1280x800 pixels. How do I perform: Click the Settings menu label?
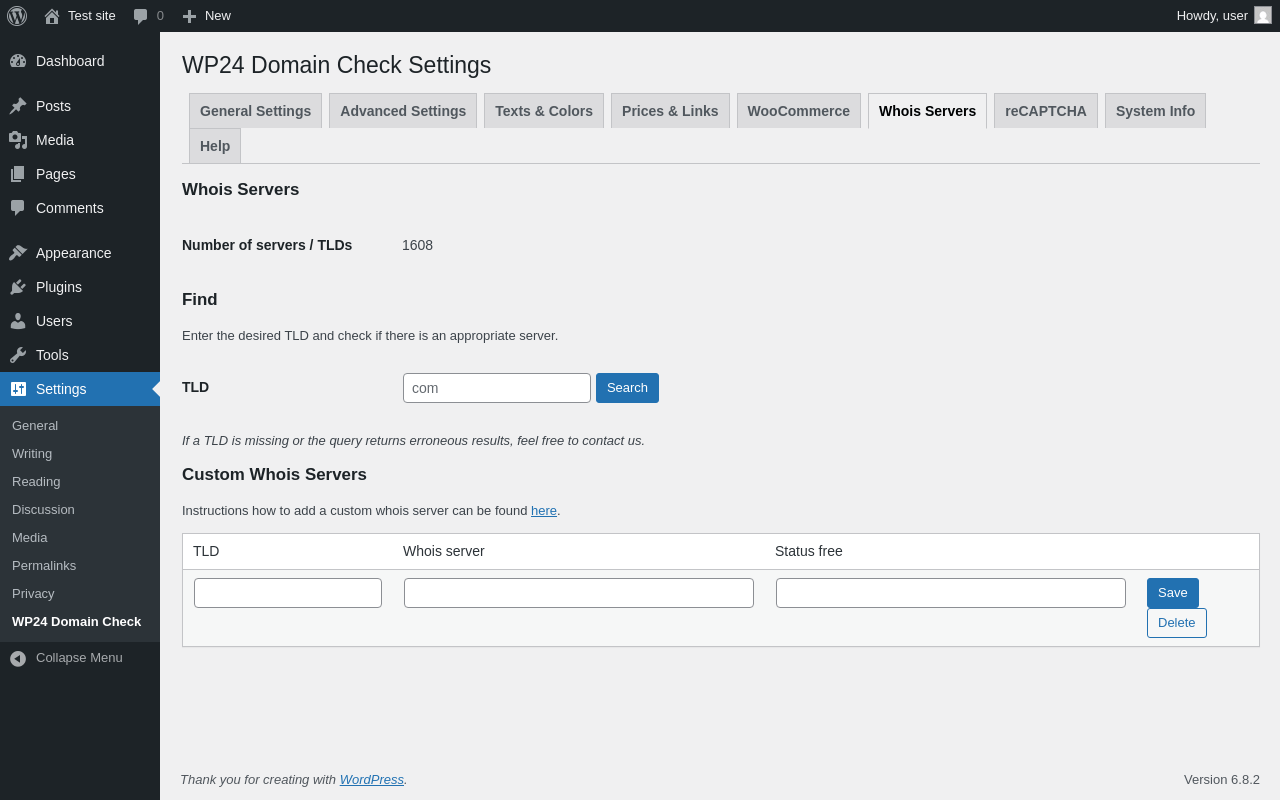click(x=61, y=389)
